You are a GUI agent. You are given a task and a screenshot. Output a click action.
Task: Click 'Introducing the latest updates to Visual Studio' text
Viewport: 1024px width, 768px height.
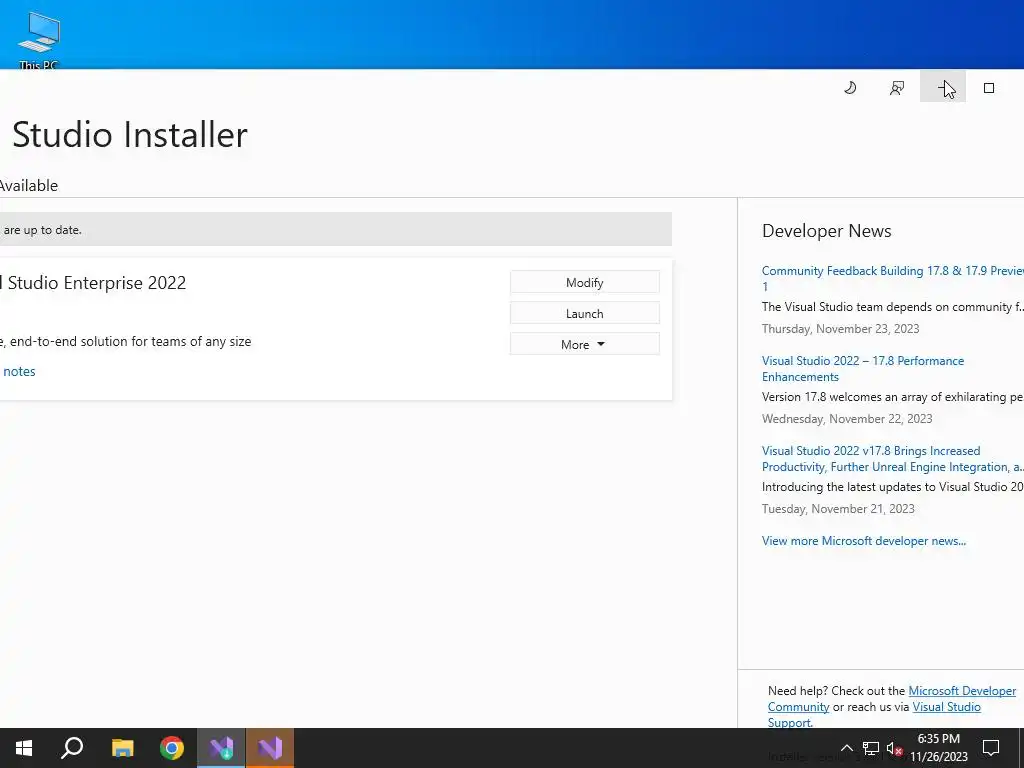892,487
